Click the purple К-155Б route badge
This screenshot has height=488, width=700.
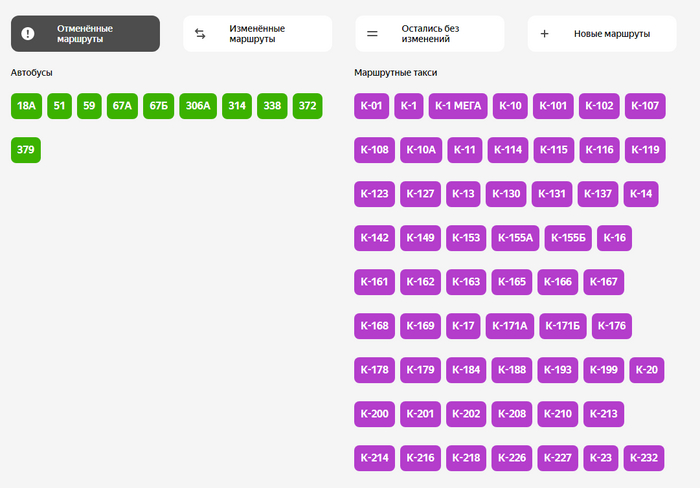(570, 238)
